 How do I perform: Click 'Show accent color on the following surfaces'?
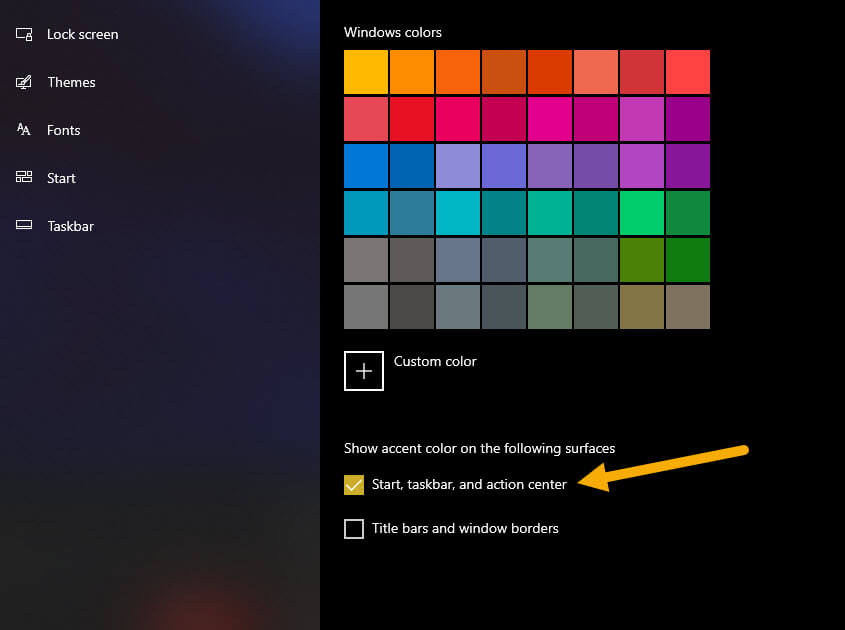(480, 448)
